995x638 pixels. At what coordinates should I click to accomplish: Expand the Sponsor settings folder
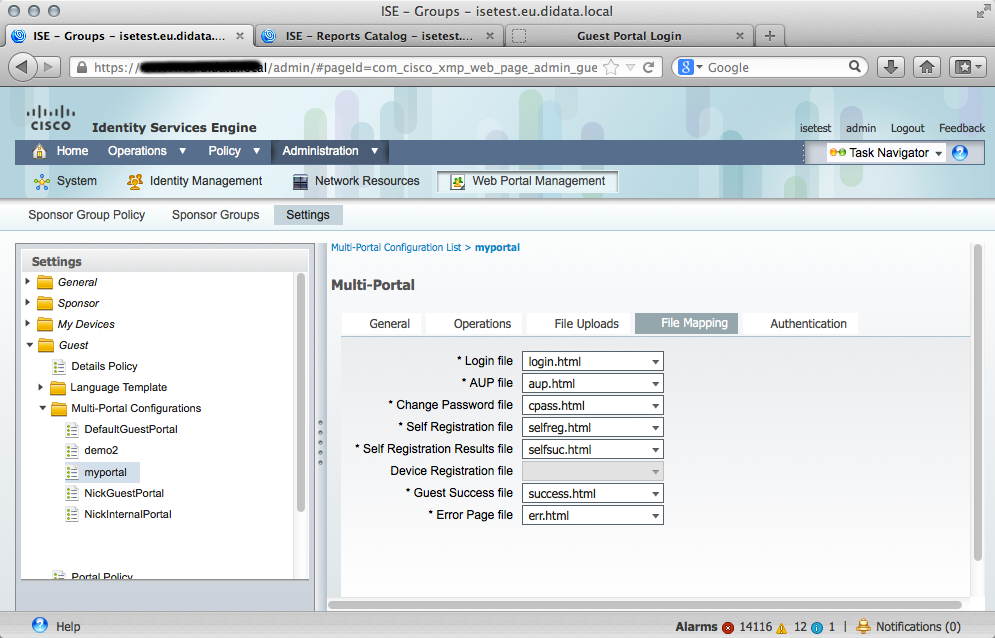(x=28, y=302)
